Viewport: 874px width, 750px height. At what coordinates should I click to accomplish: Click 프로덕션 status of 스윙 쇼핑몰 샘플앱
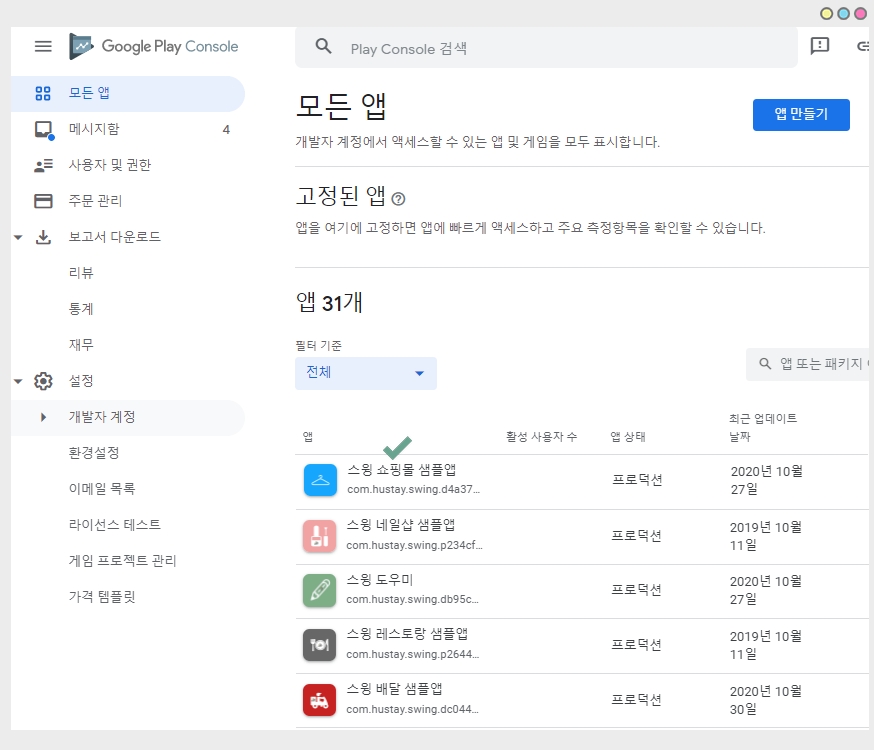(637, 480)
